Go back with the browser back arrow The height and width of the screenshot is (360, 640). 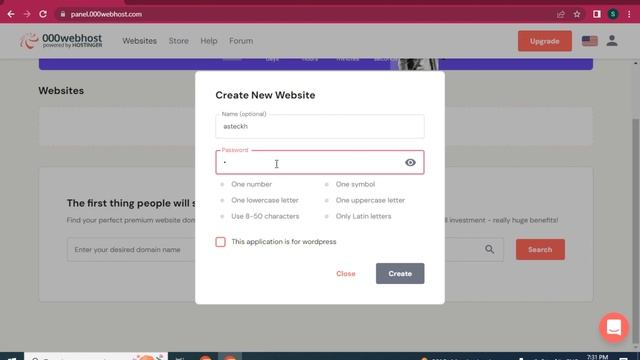coord(11,14)
